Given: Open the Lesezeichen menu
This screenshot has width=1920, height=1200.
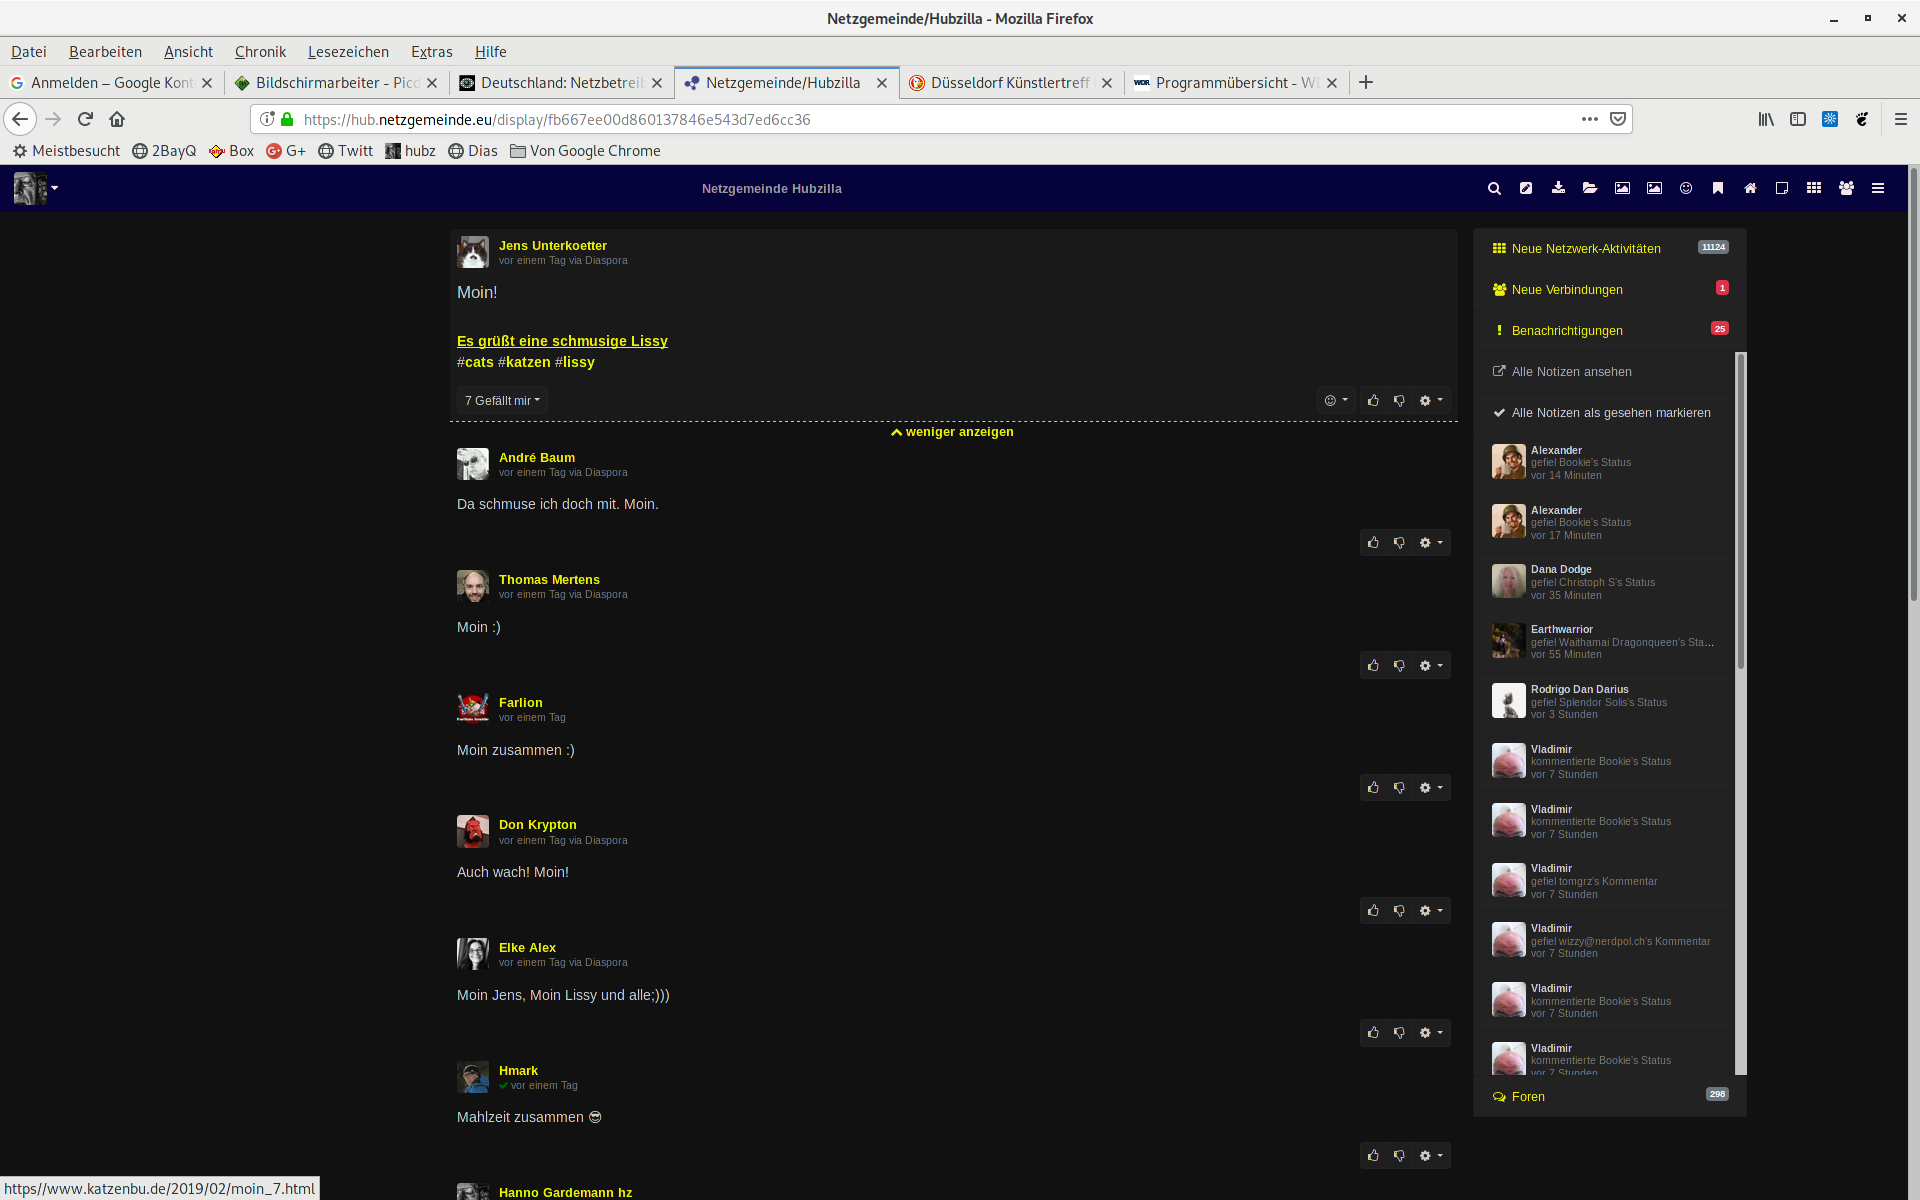Looking at the screenshot, I should [348, 52].
